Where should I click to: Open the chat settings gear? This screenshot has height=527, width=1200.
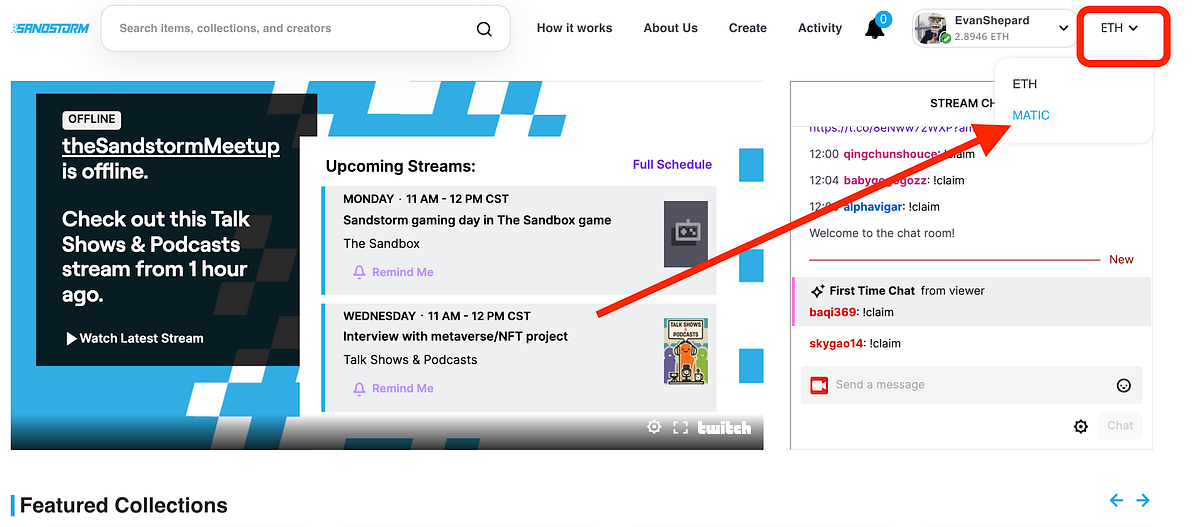click(x=1081, y=426)
